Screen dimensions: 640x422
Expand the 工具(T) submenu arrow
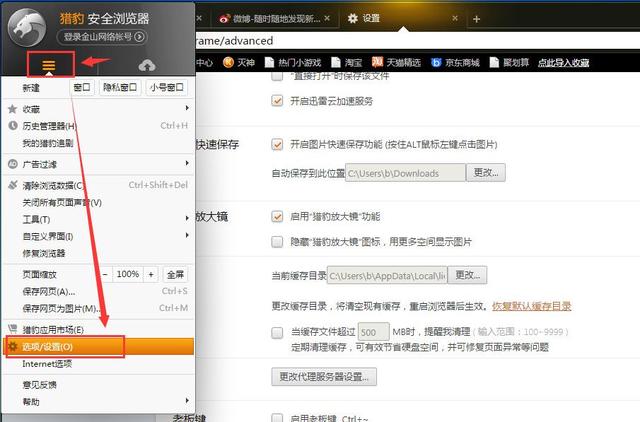click(x=187, y=218)
